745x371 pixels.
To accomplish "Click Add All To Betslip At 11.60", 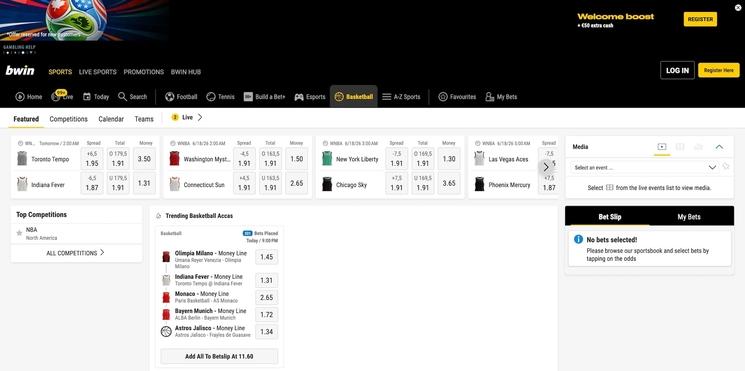I will click(x=219, y=356).
